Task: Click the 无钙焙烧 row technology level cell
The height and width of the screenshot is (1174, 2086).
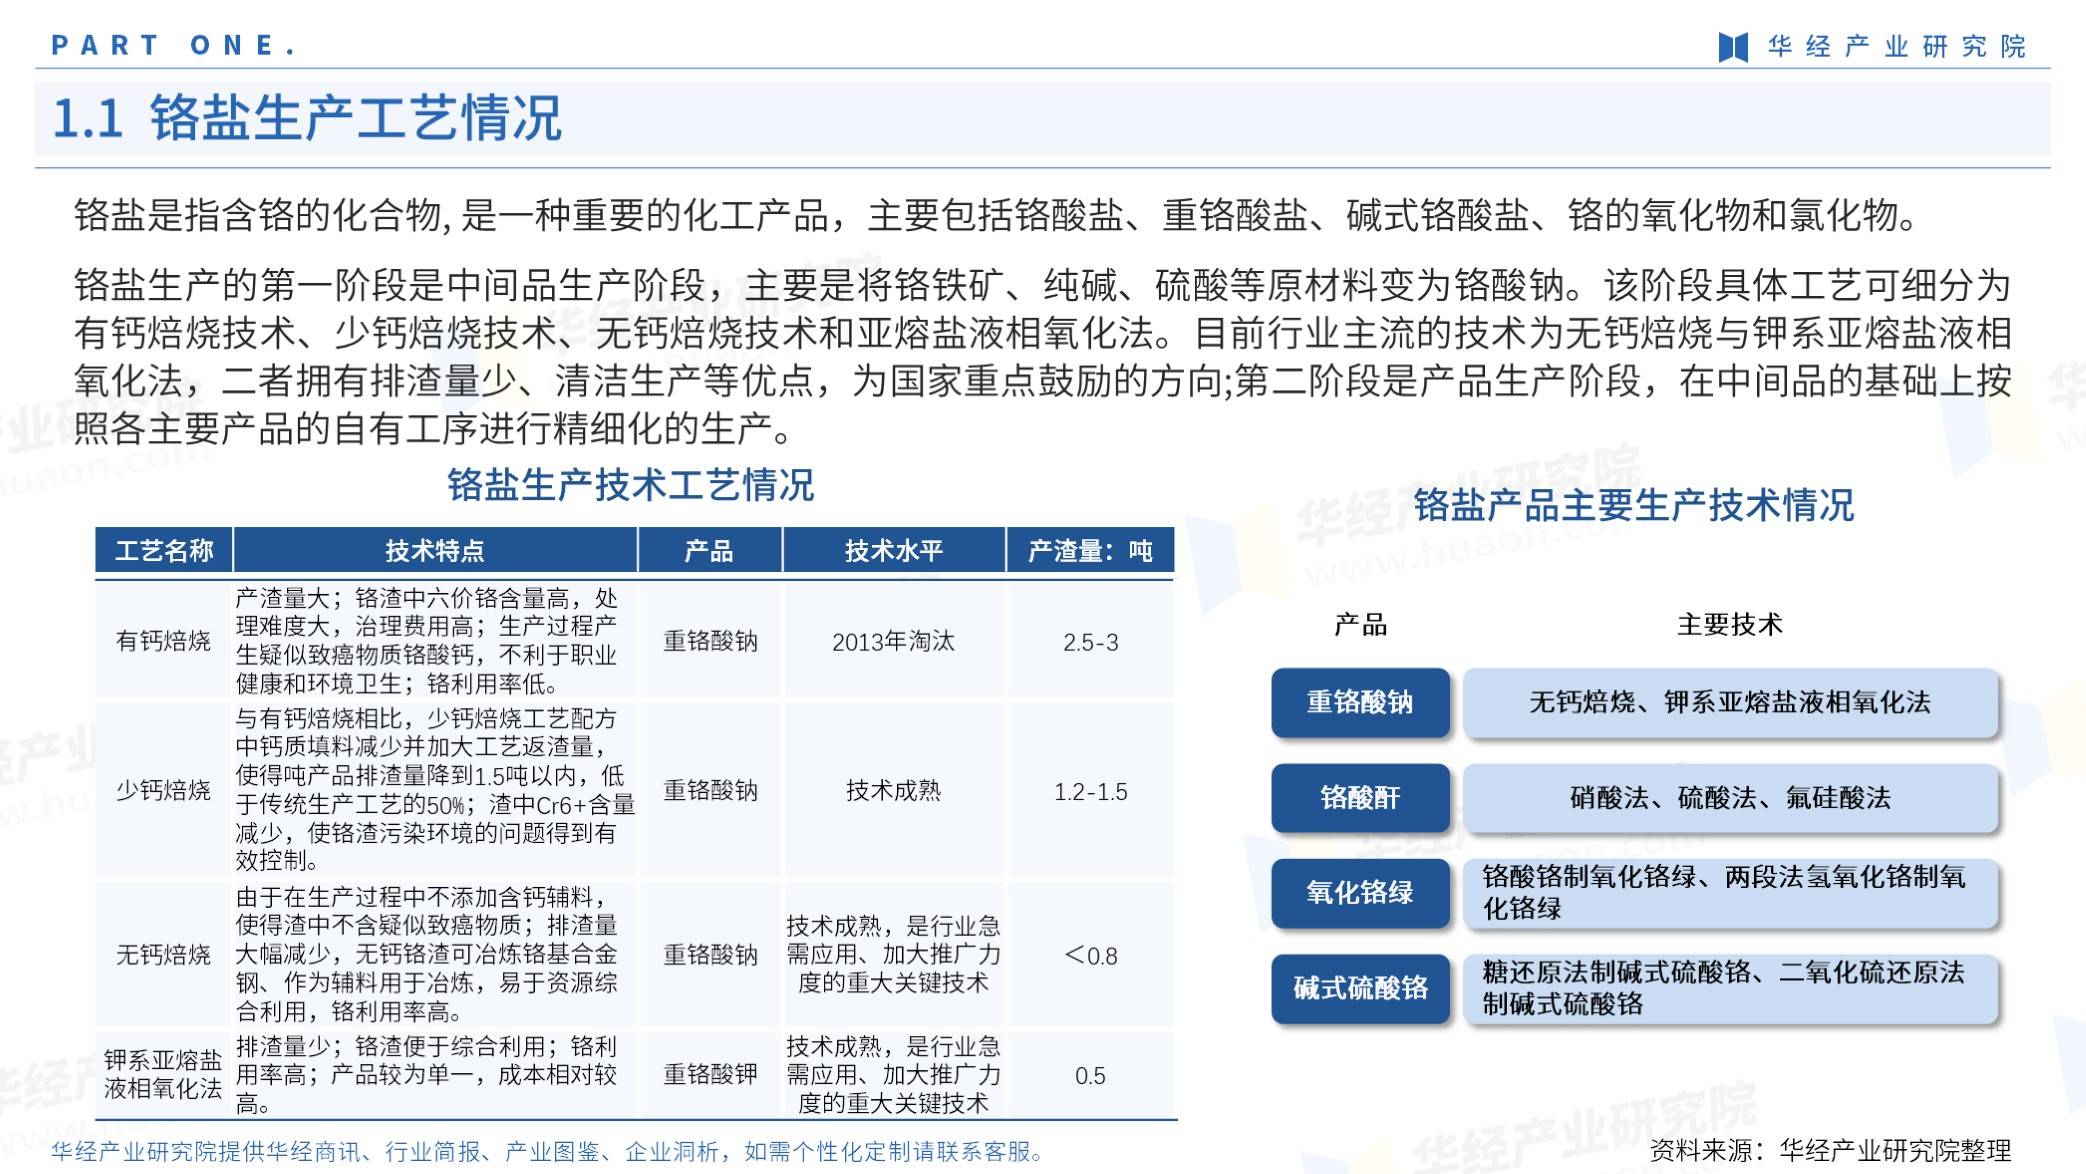Action: [x=894, y=955]
